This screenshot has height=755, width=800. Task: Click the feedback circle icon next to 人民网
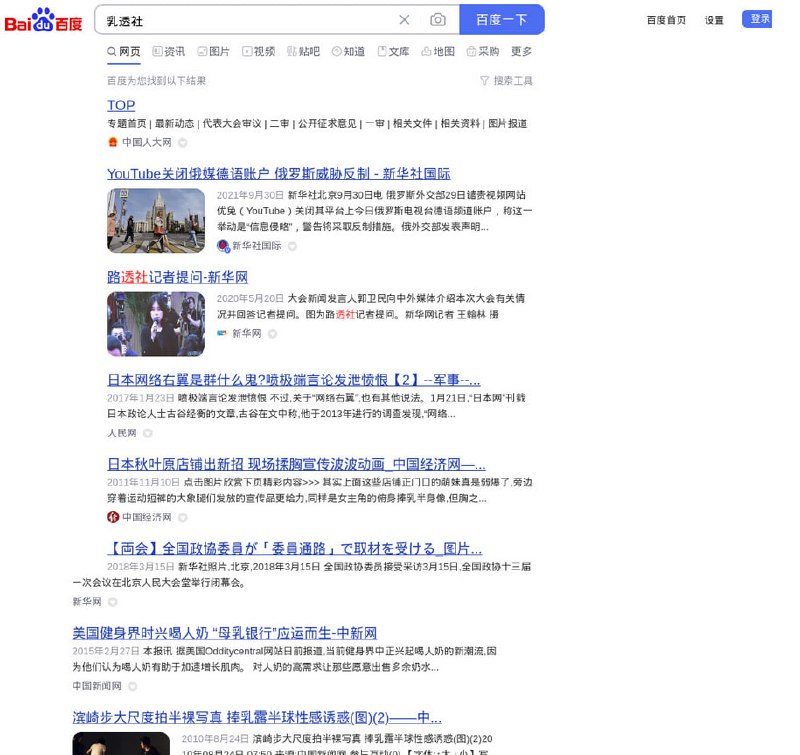pos(147,432)
